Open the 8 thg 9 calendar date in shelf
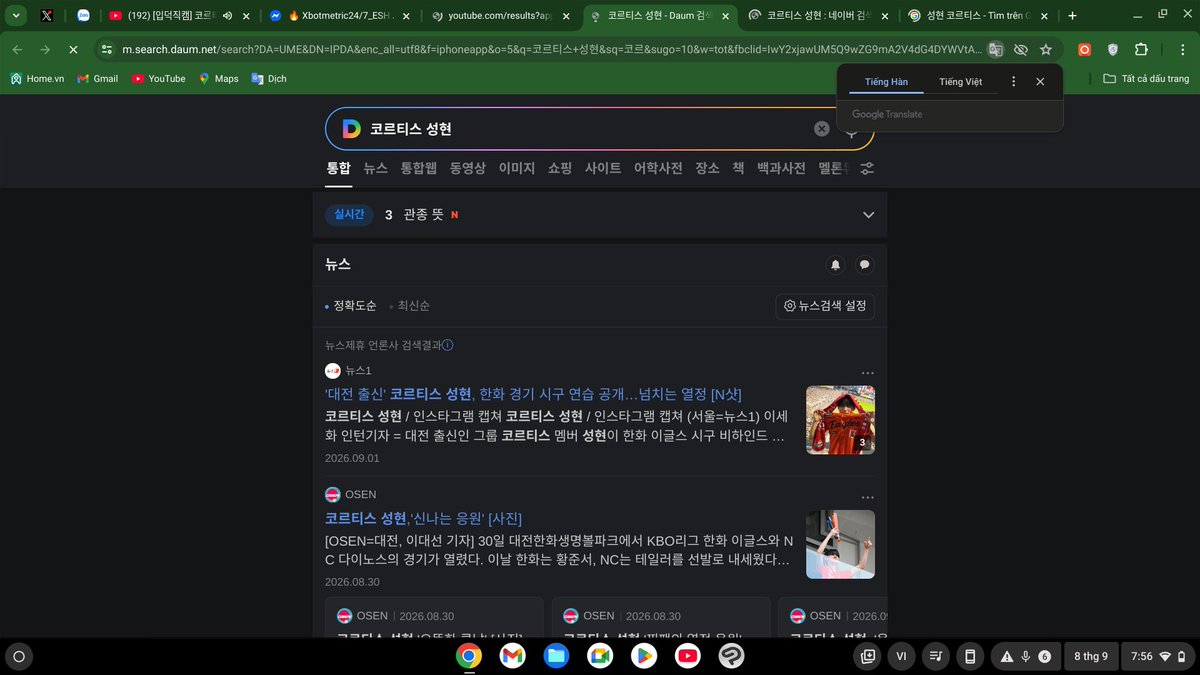 [1091, 657]
